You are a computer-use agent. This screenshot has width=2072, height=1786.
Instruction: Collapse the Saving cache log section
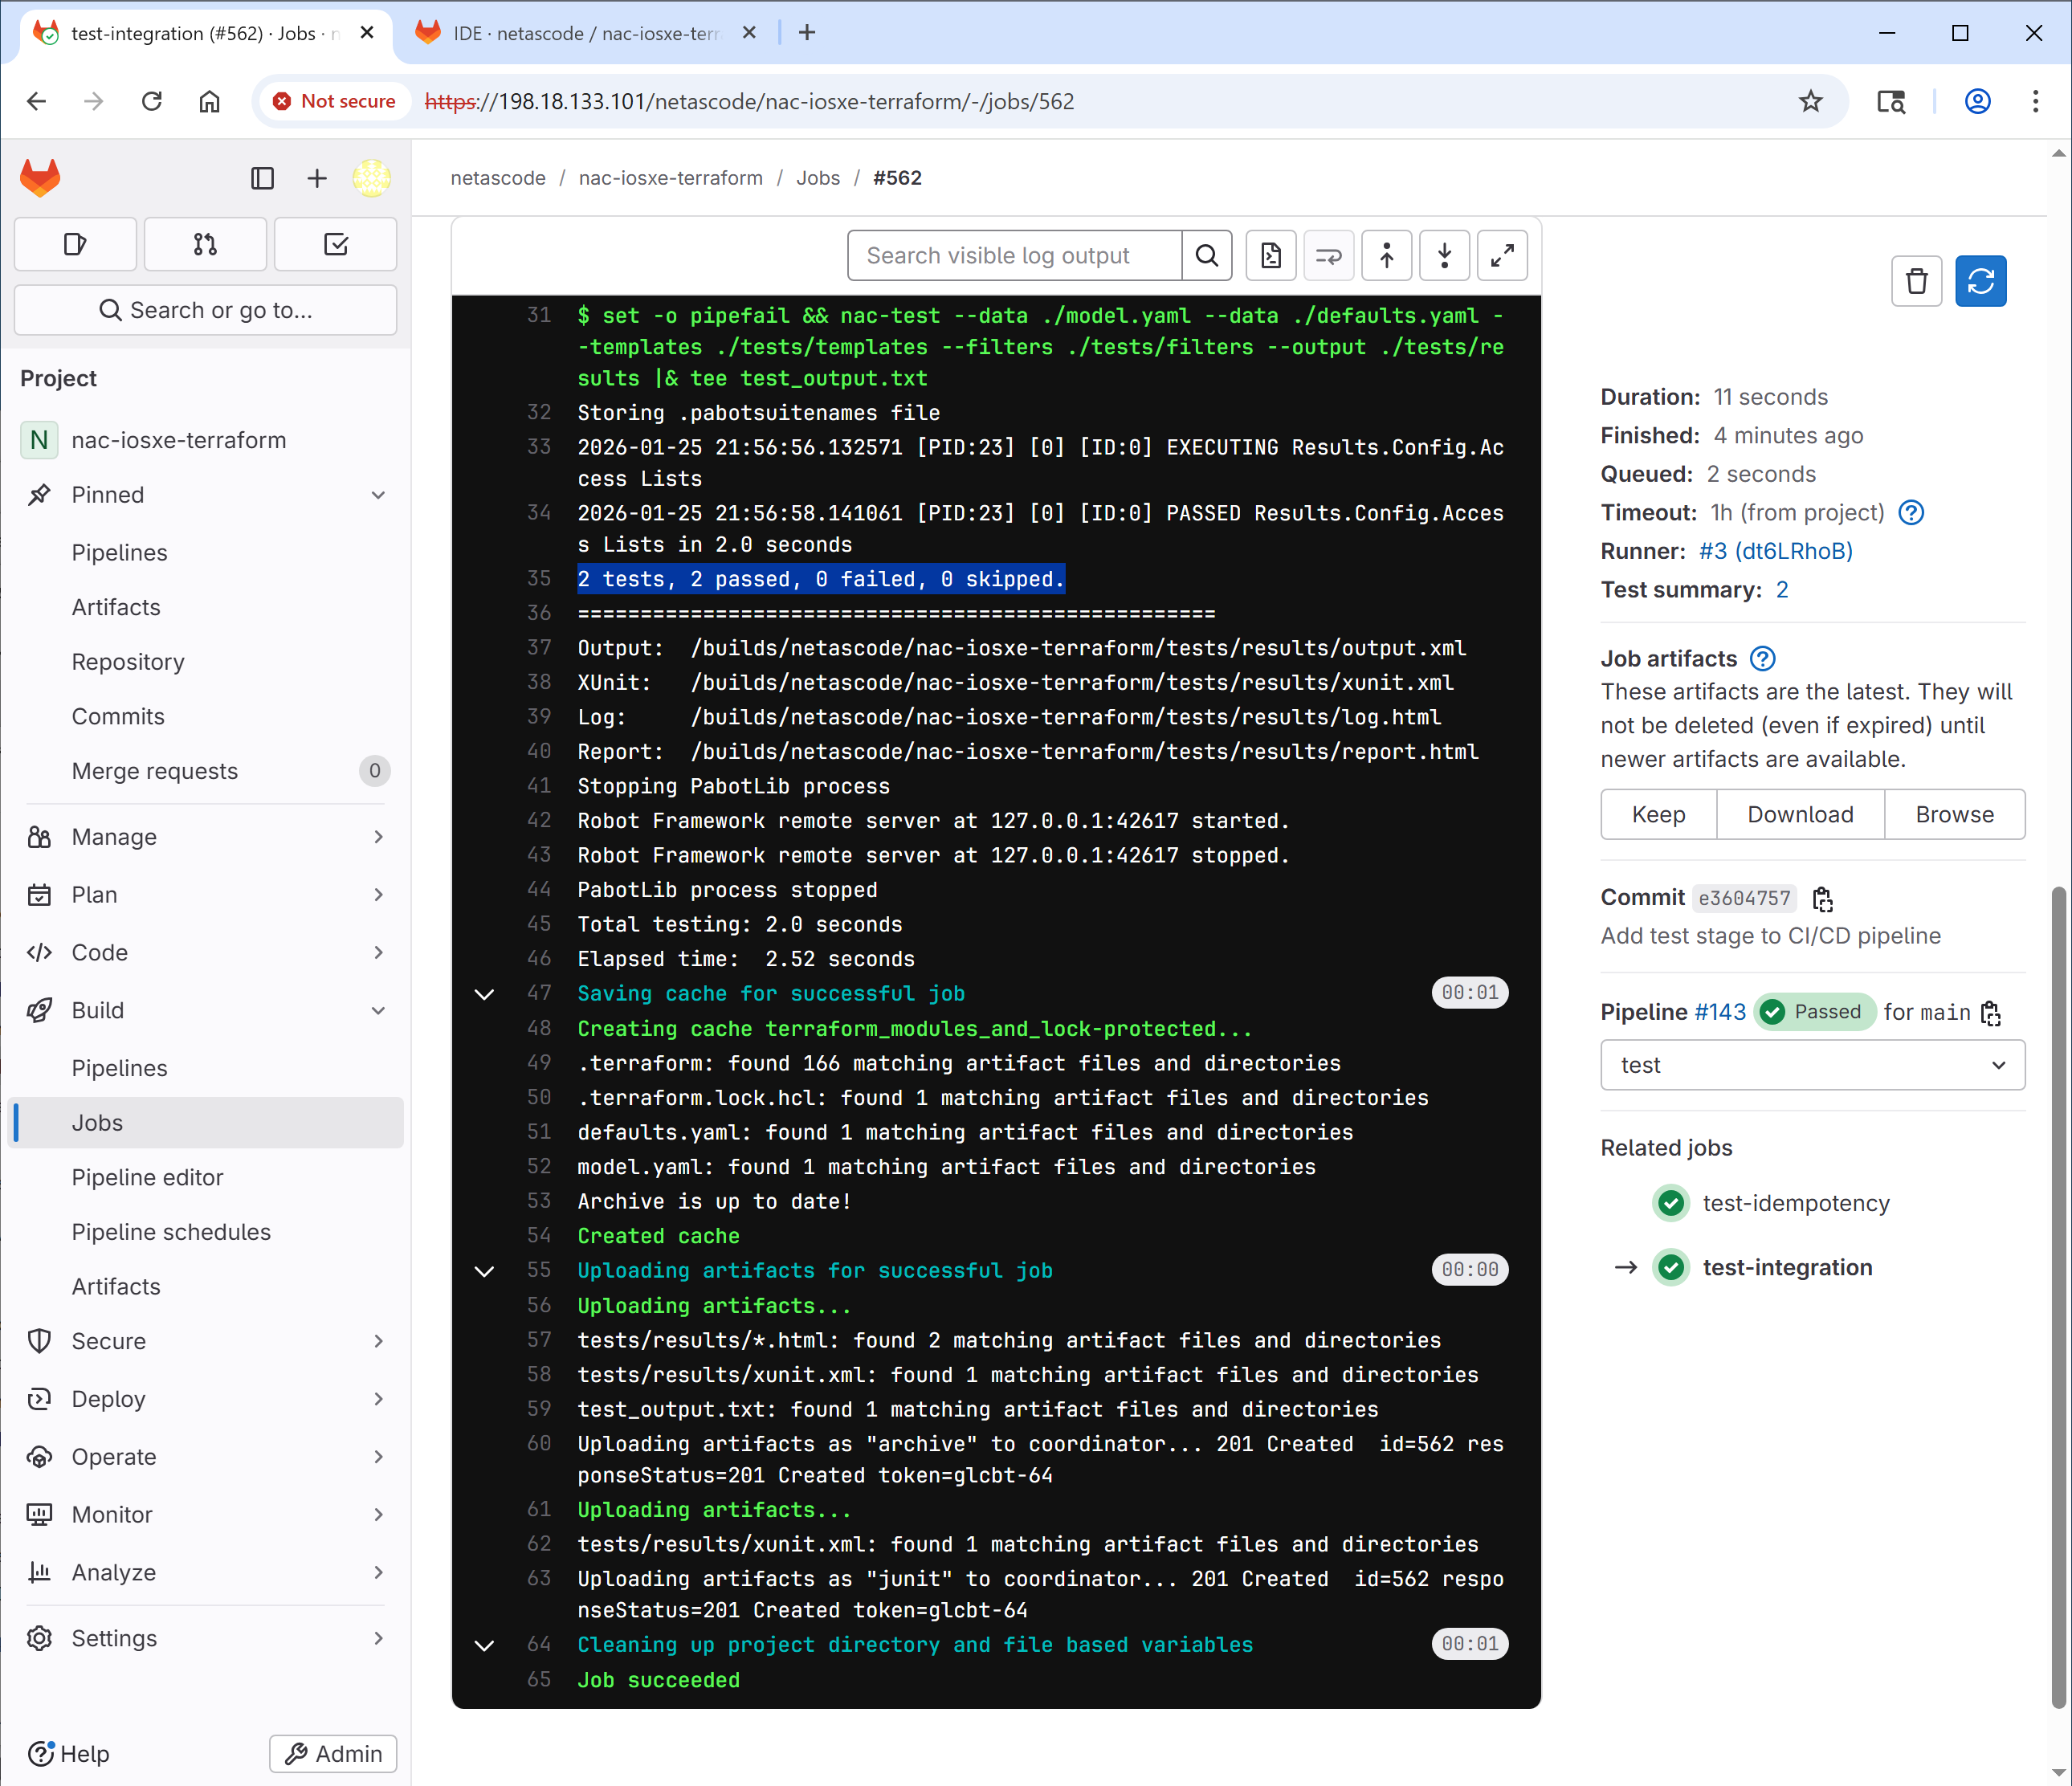click(x=484, y=994)
